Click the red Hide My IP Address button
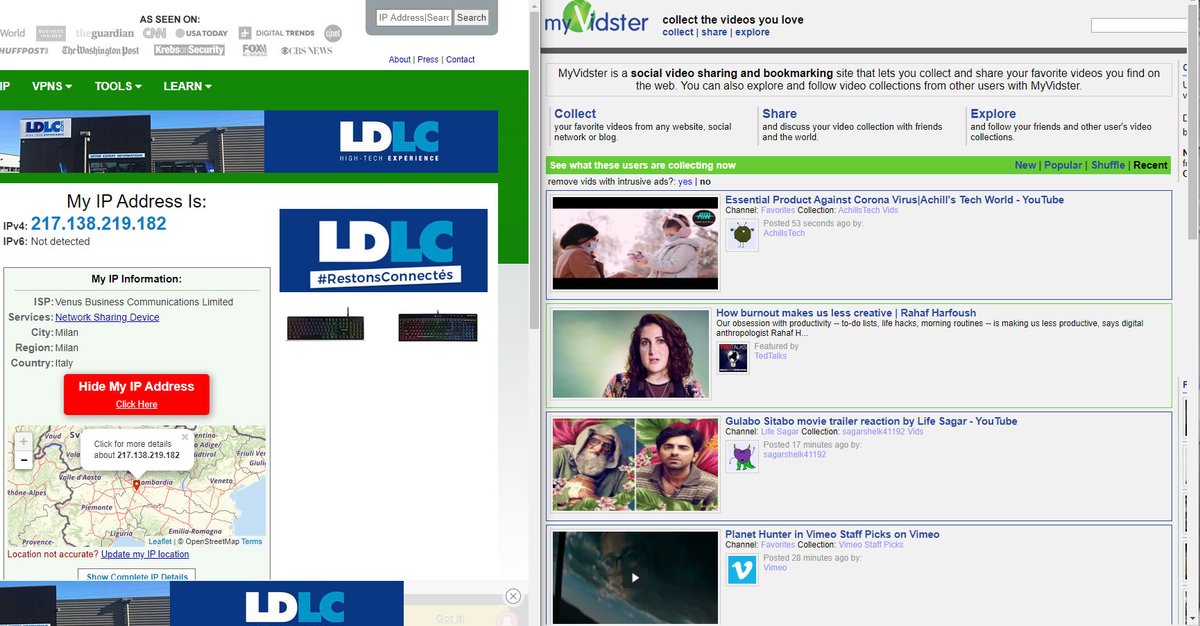This screenshot has width=1200, height=626. pos(136,394)
